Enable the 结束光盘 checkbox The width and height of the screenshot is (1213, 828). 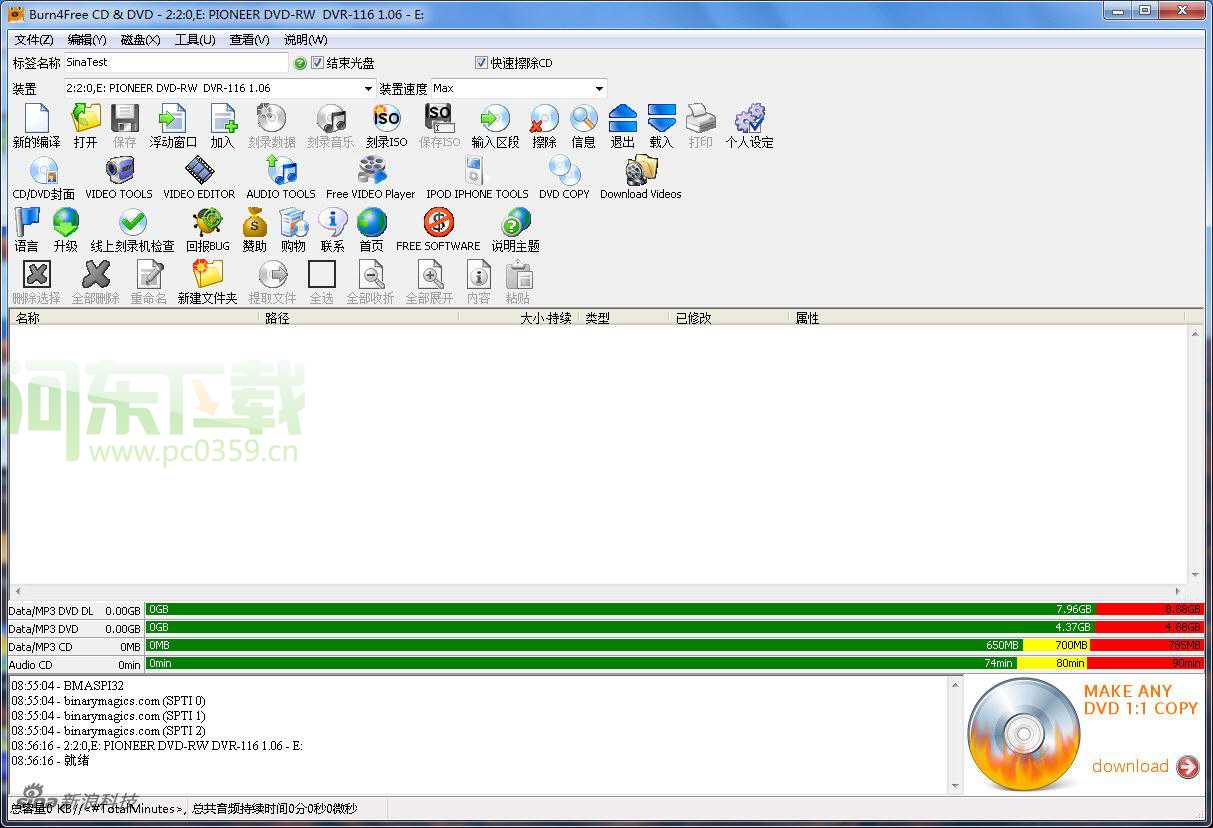click(x=317, y=62)
